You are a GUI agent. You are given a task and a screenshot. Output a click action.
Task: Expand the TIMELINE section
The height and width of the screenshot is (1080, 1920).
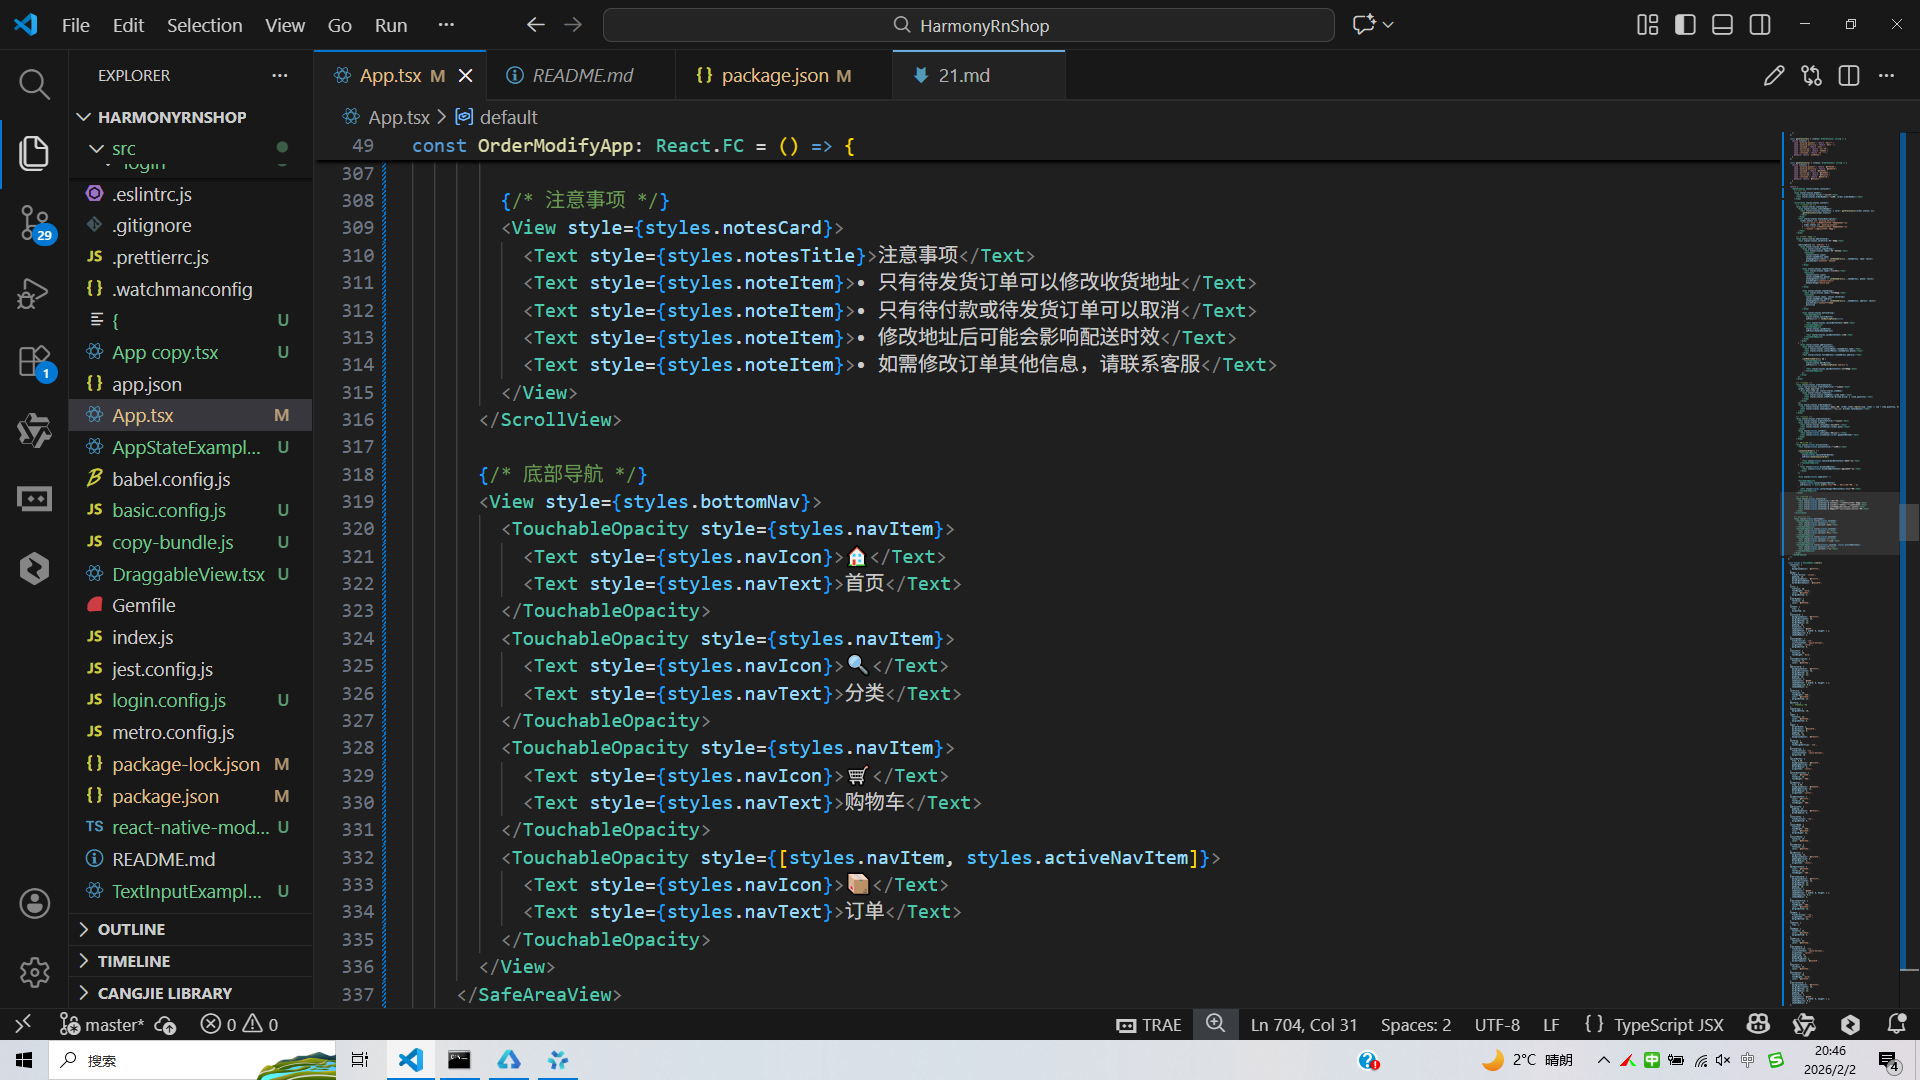[133, 961]
